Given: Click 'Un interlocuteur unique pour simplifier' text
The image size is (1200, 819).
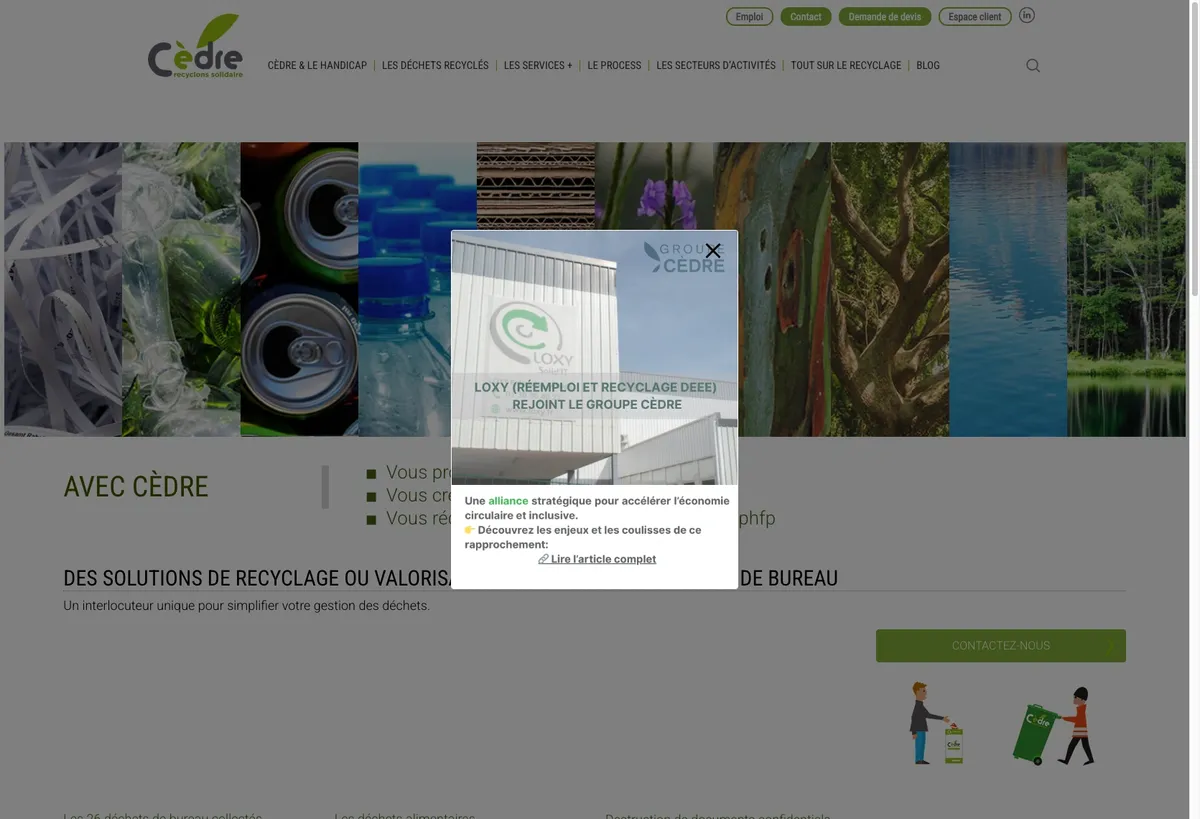Looking at the screenshot, I should coord(246,606).
